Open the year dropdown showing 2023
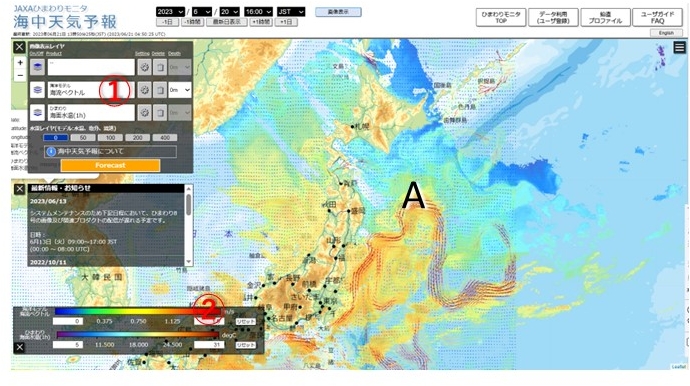 [170, 12]
